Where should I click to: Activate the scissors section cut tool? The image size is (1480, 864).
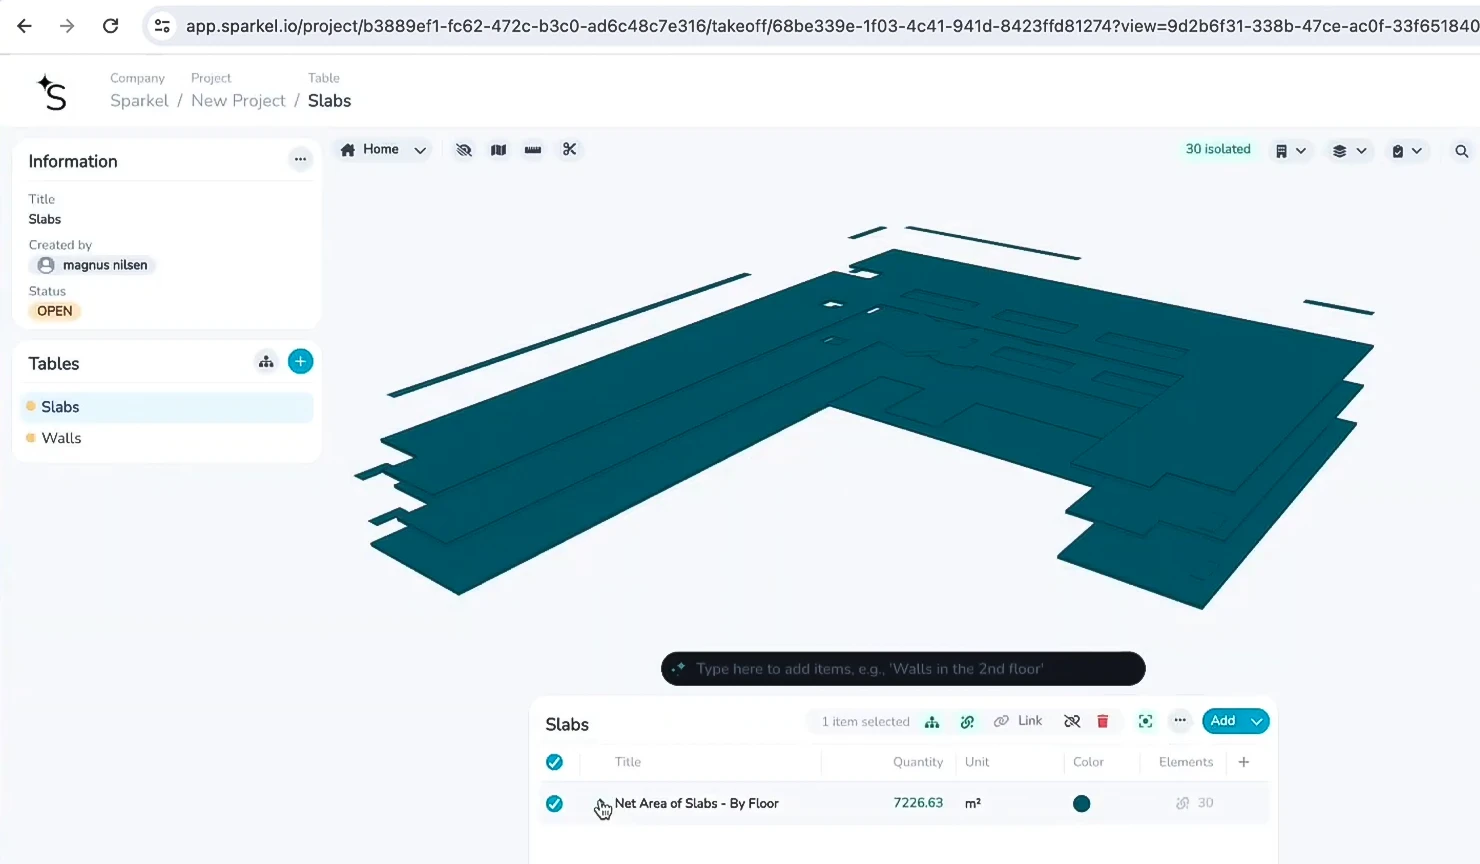pos(569,149)
